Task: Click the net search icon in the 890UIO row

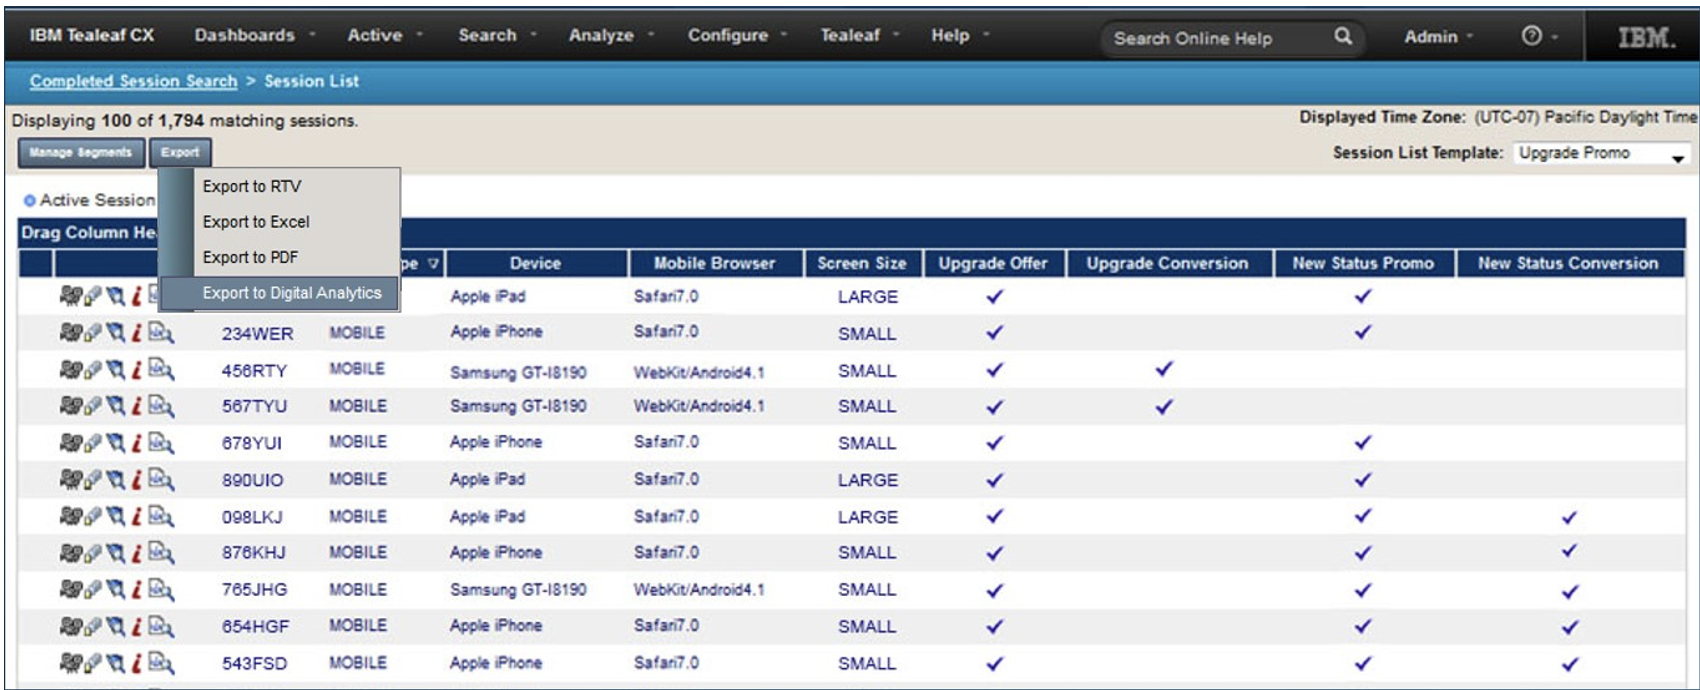Action: point(116,479)
